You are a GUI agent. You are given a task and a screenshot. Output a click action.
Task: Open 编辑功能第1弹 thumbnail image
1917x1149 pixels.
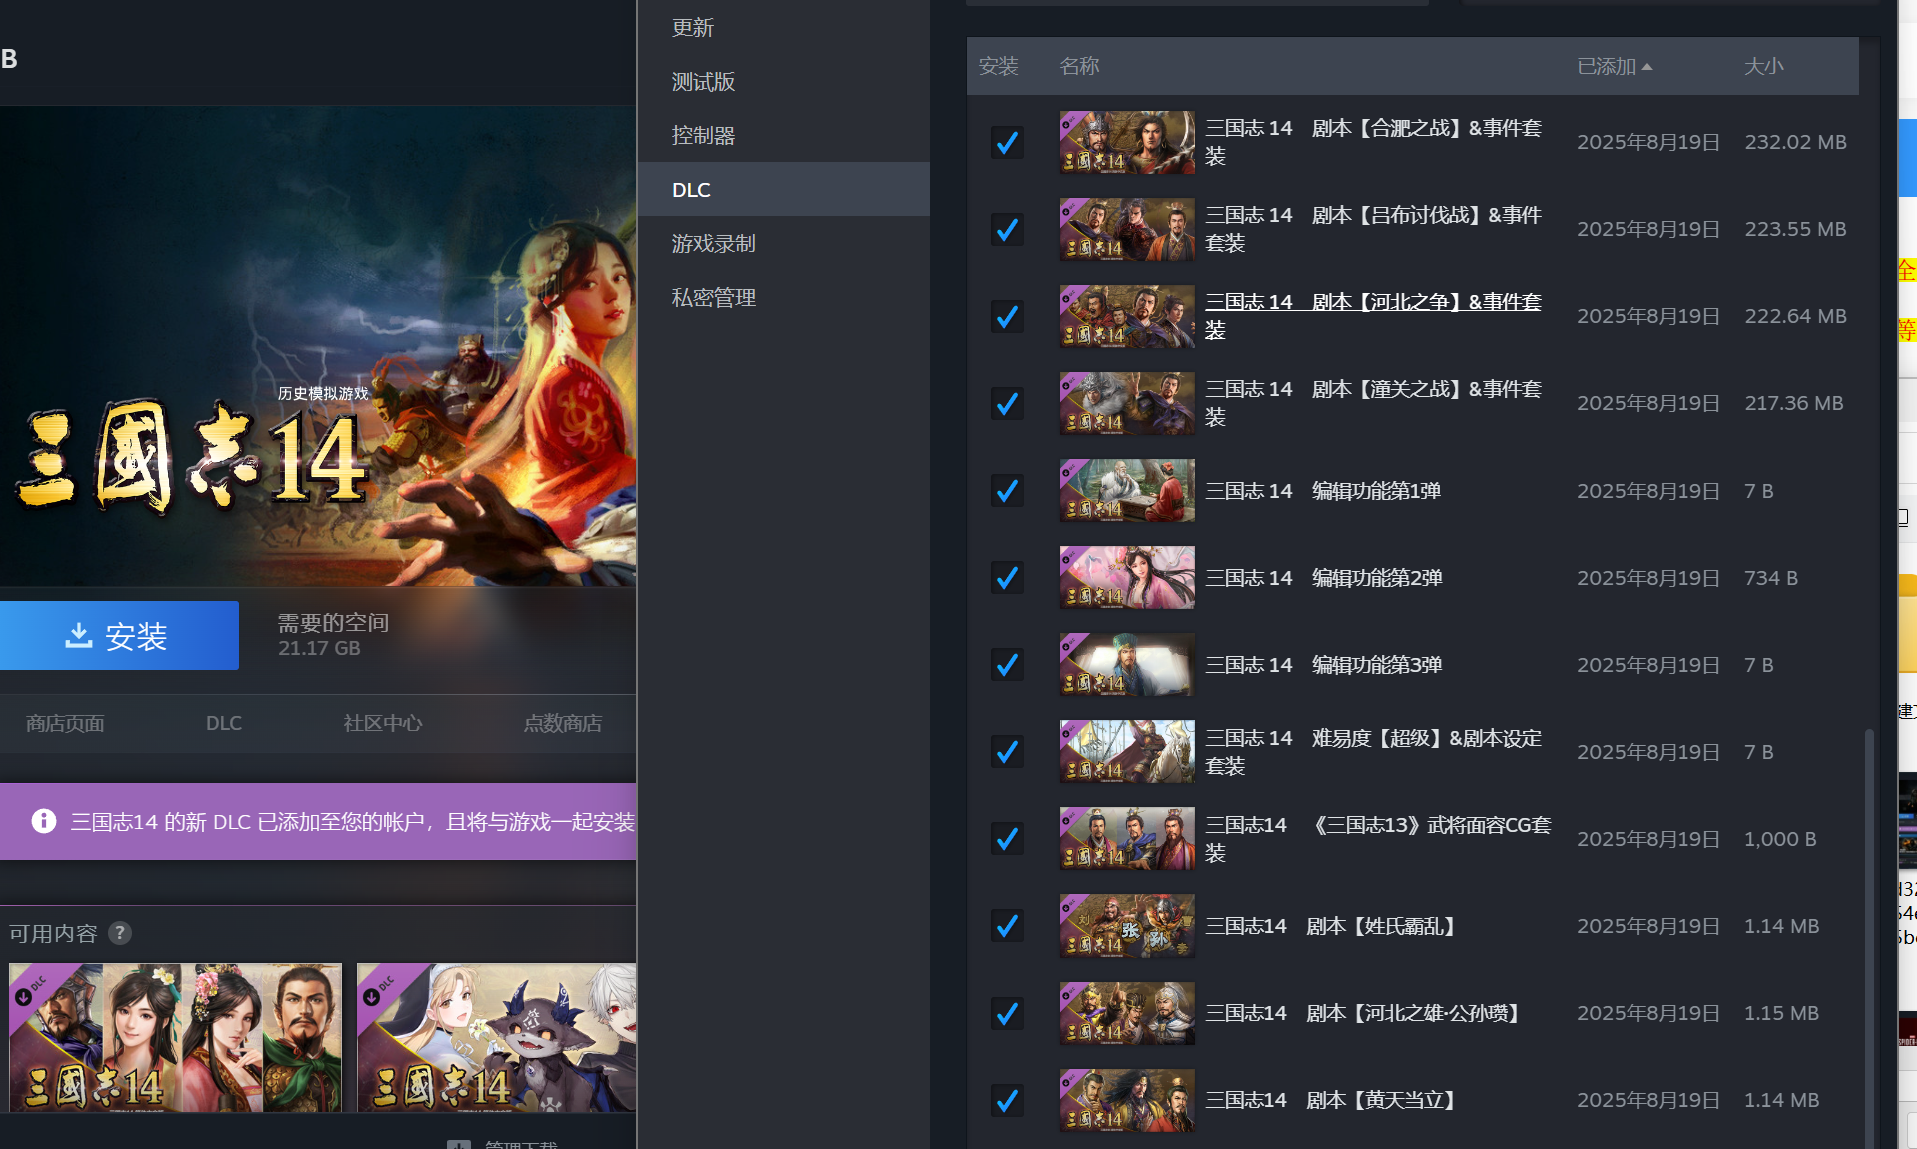[1127, 490]
